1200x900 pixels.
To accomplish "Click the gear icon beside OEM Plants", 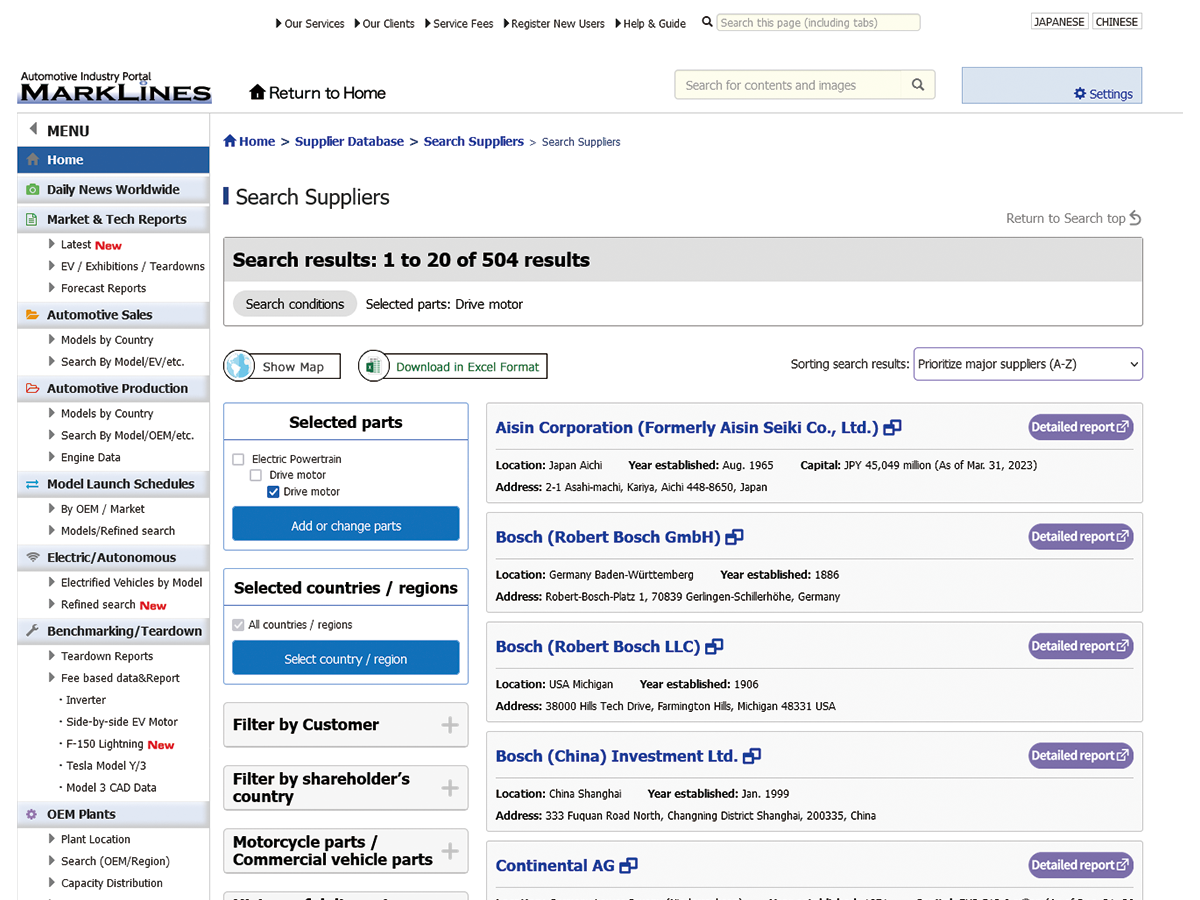I will pyautogui.click(x=33, y=814).
